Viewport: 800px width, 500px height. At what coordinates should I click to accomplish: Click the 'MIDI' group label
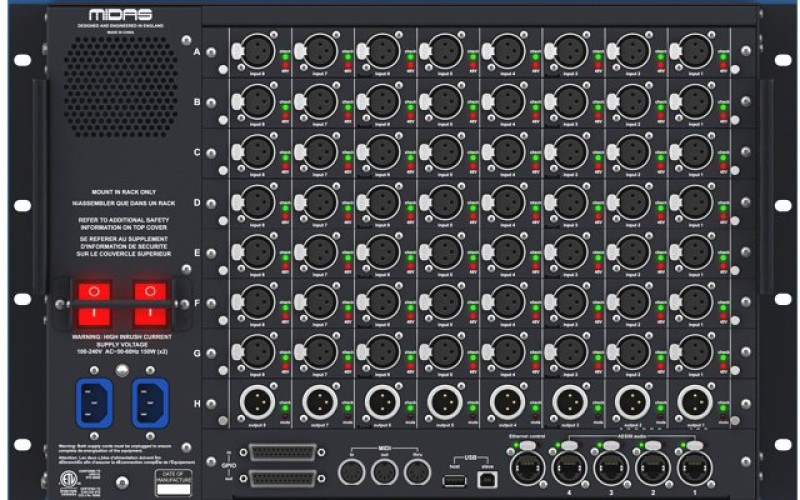pos(385,448)
